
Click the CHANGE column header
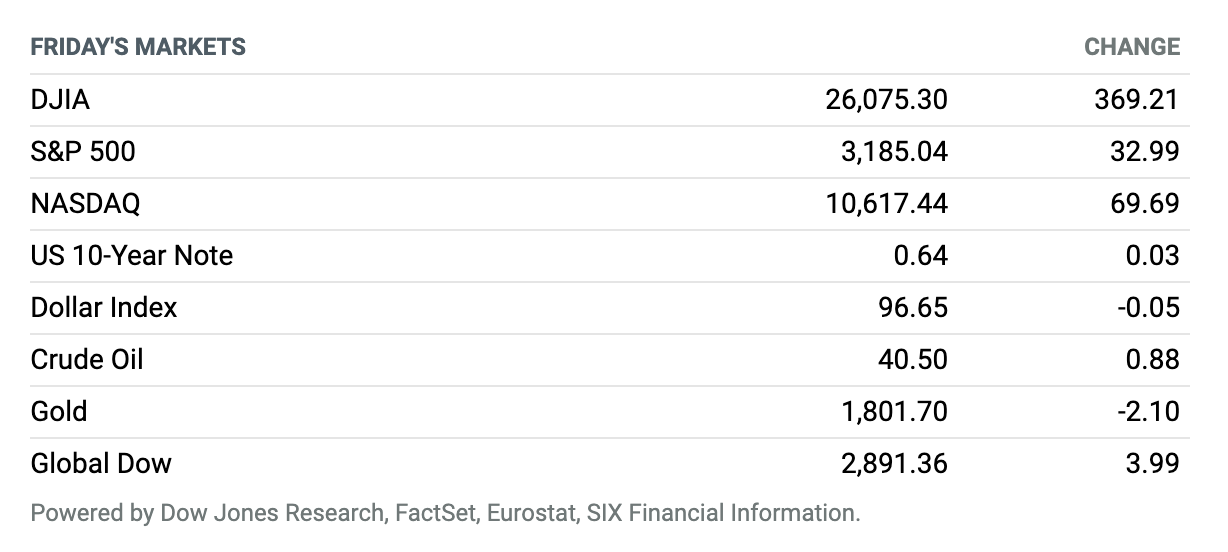coord(1132,47)
